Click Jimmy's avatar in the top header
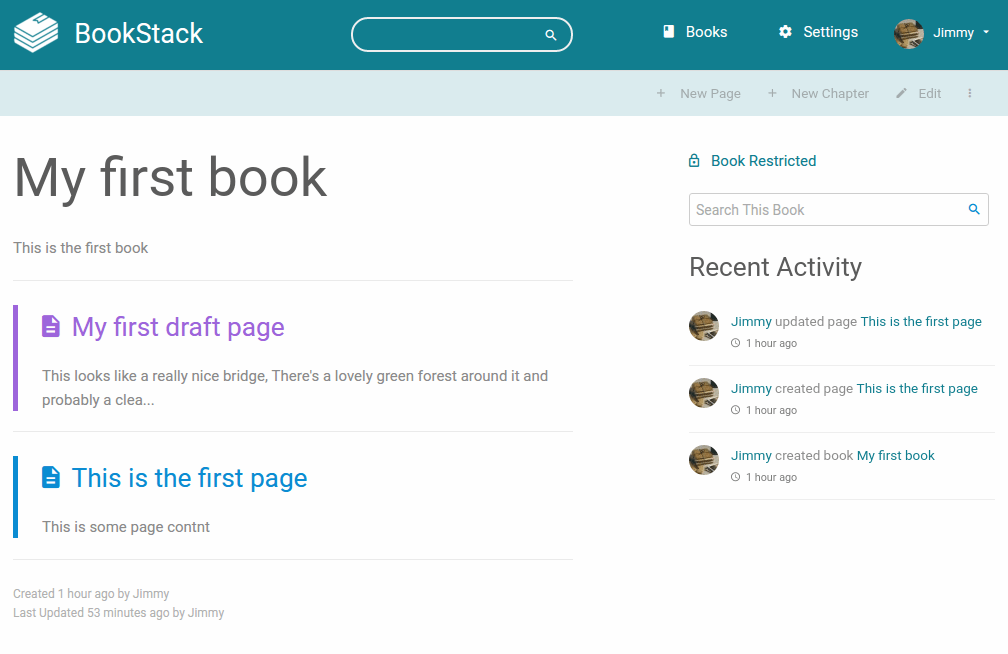The width and height of the screenshot is (1008, 654). click(909, 34)
